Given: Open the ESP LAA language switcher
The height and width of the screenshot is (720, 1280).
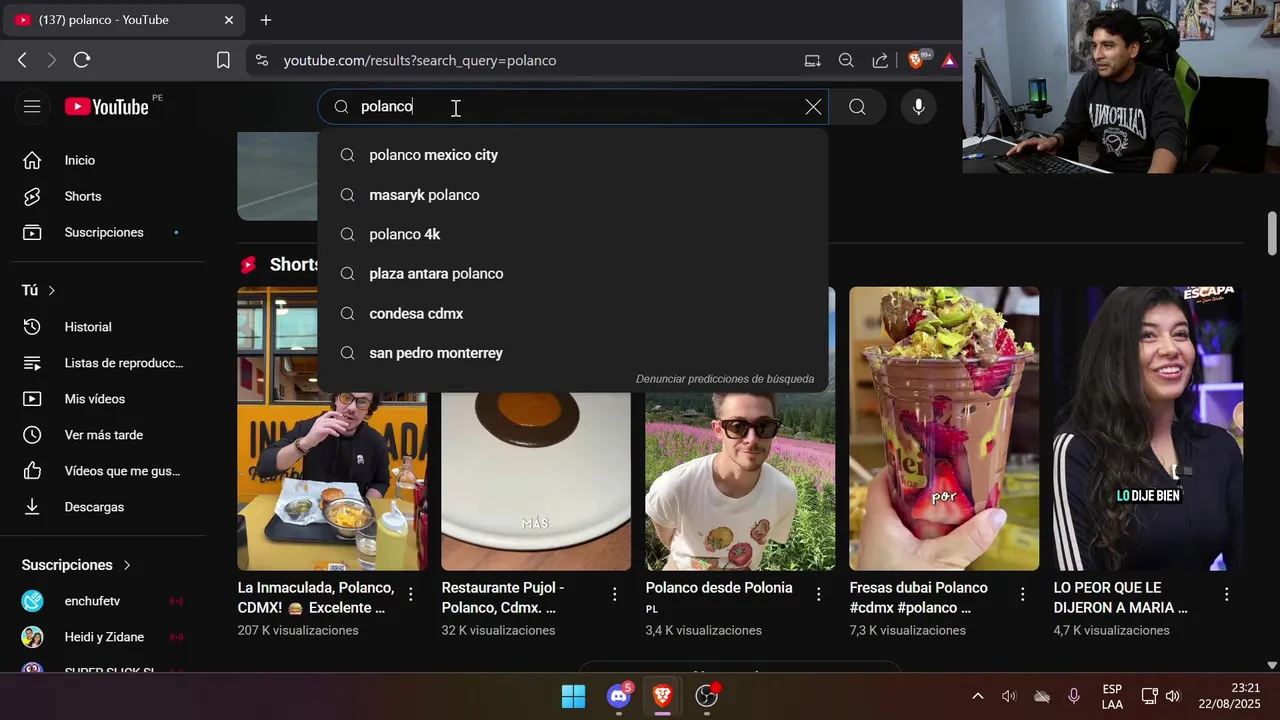Looking at the screenshot, I should pos(1112,696).
